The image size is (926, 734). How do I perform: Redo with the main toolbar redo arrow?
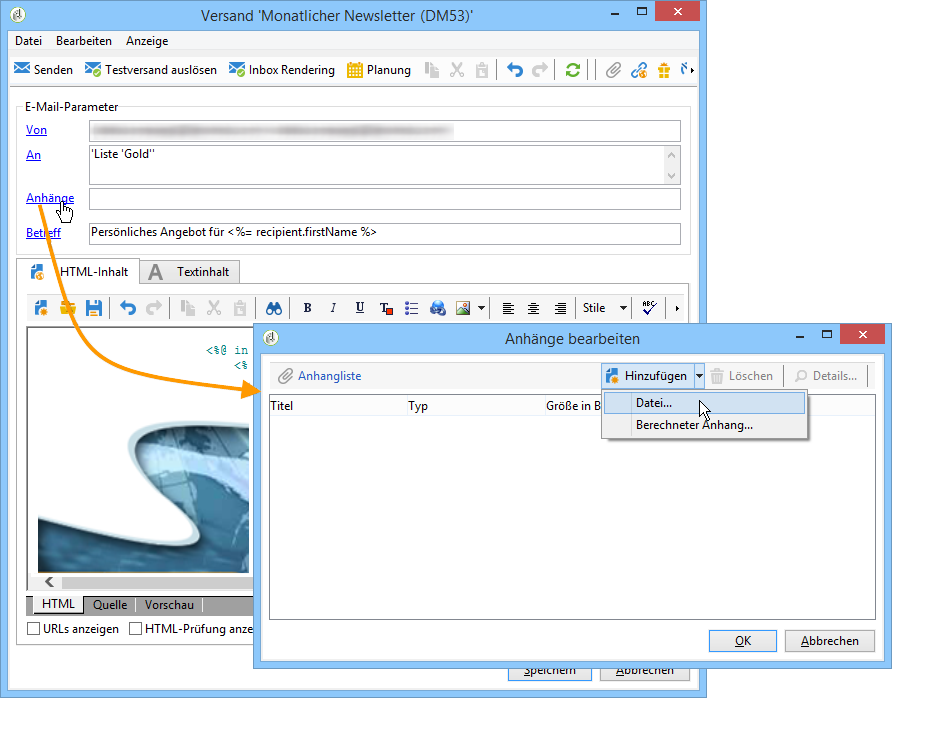point(540,70)
